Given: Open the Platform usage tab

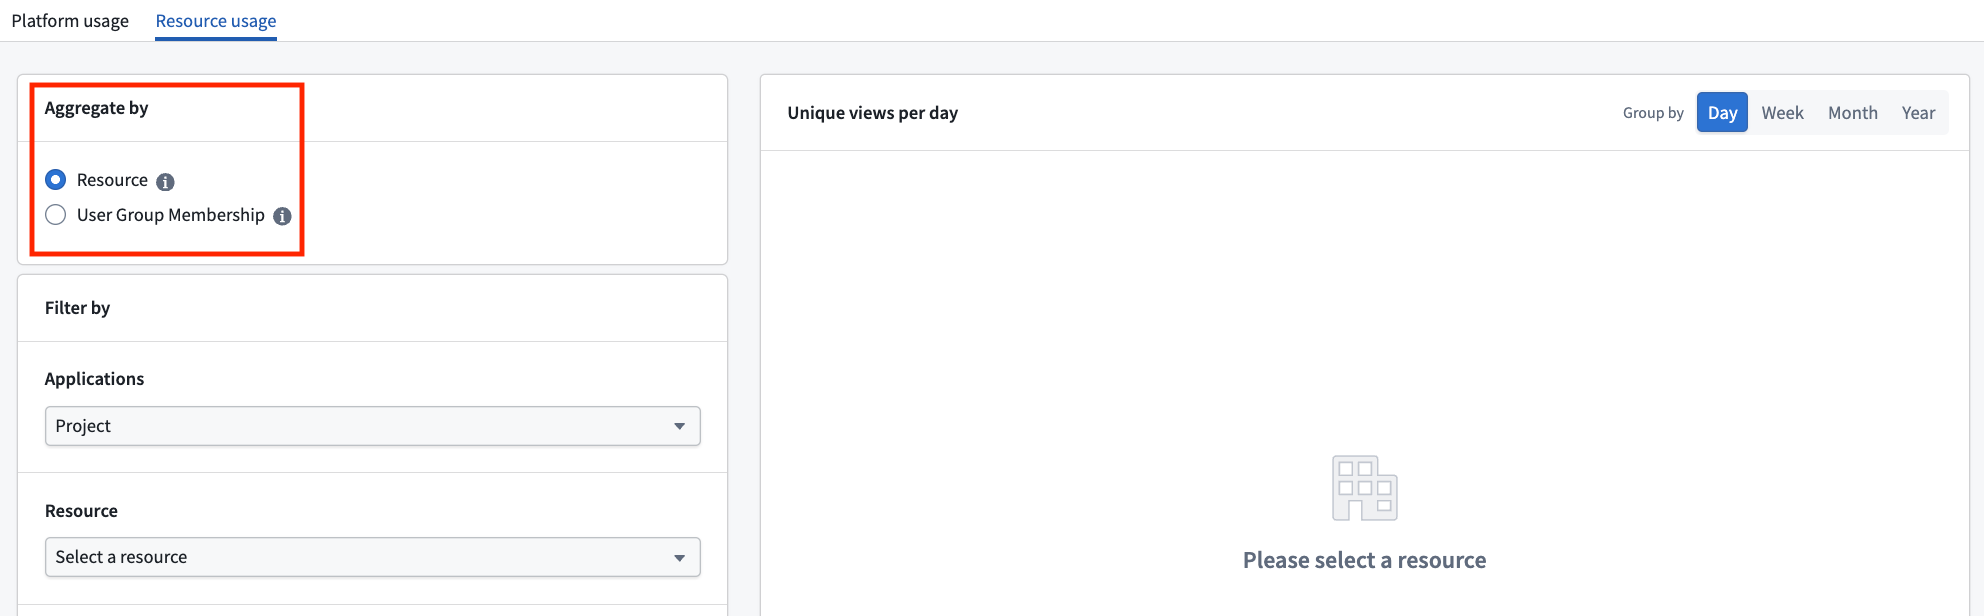Looking at the screenshot, I should (x=70, y=21).
